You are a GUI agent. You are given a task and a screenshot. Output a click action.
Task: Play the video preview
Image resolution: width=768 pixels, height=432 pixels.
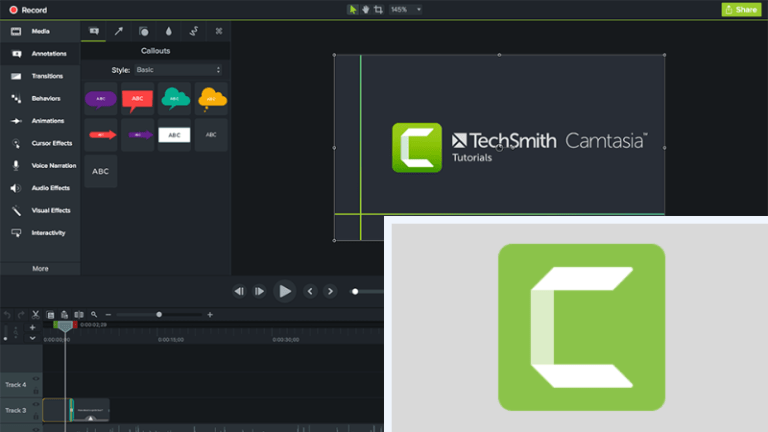click(285, 291)
